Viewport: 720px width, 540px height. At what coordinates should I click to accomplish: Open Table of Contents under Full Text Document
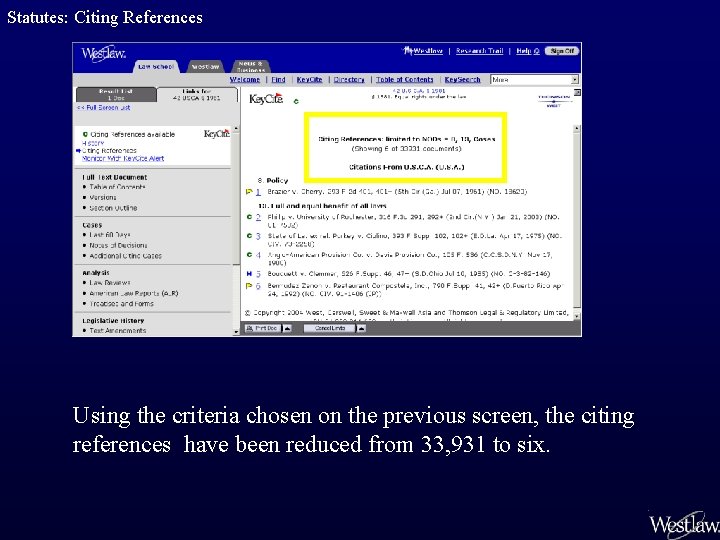pyautogui.click(x=118, y=187)
